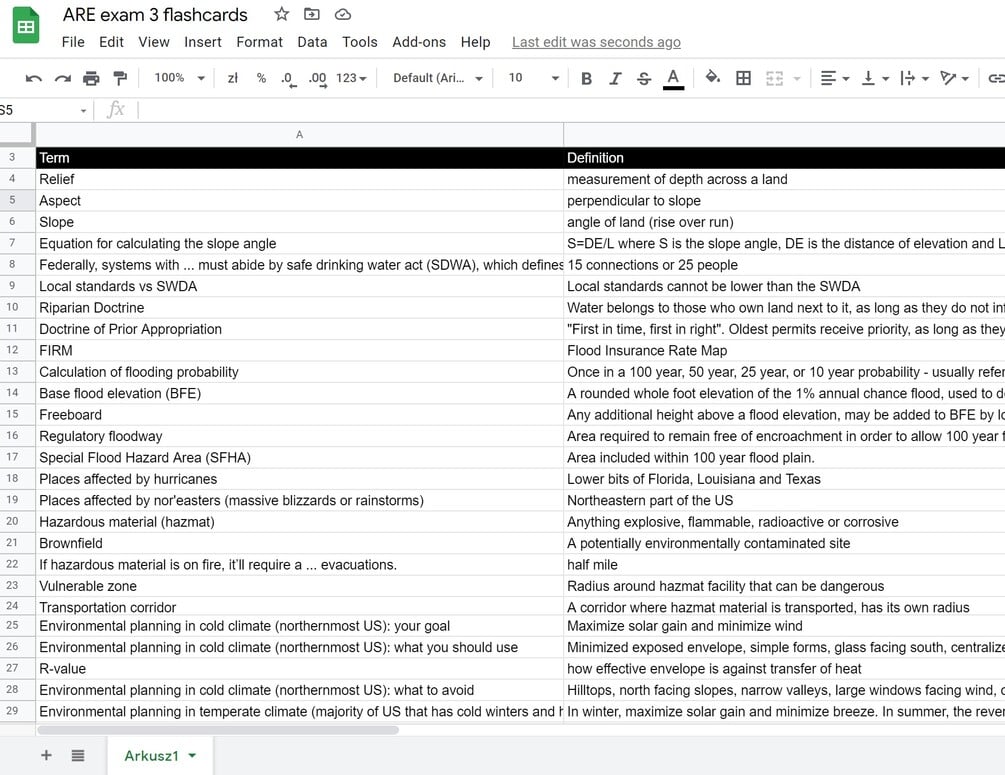Toggle bold formatting
This screenshot has width=1005, height=775.
[586, 78]
